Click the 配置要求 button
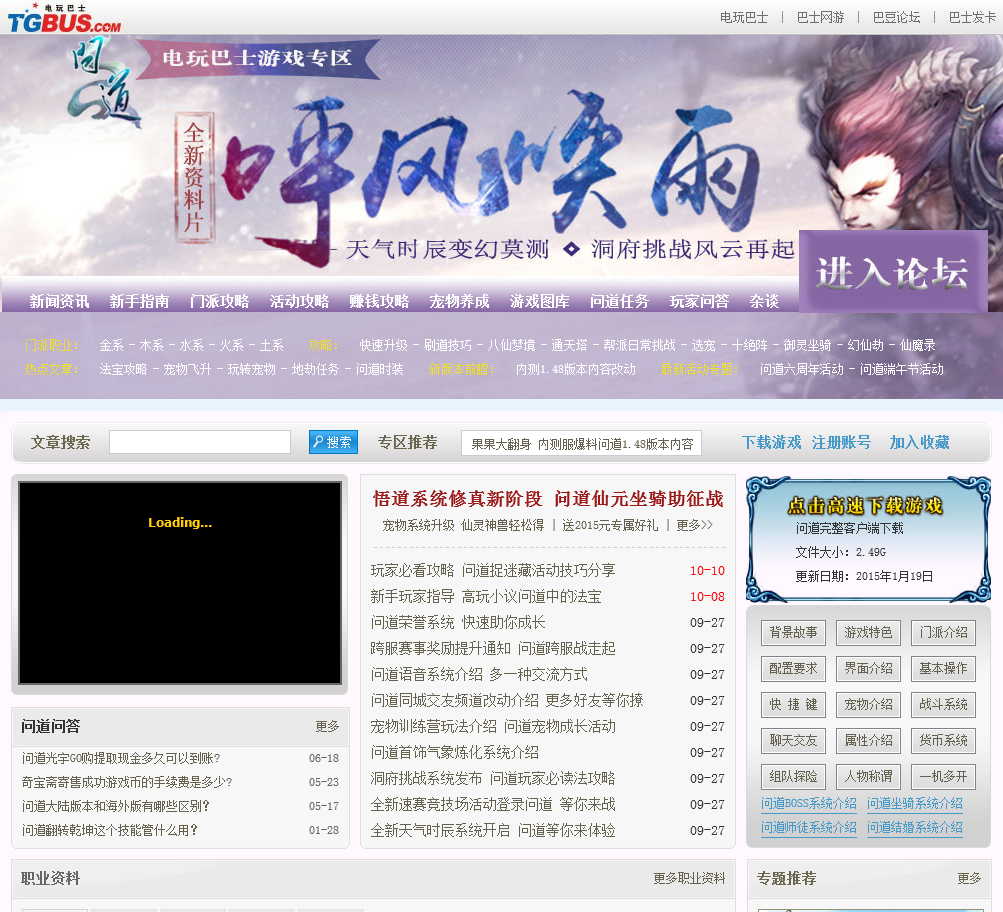The width and height of the screenshot is (1003, 912). (793, 668)
